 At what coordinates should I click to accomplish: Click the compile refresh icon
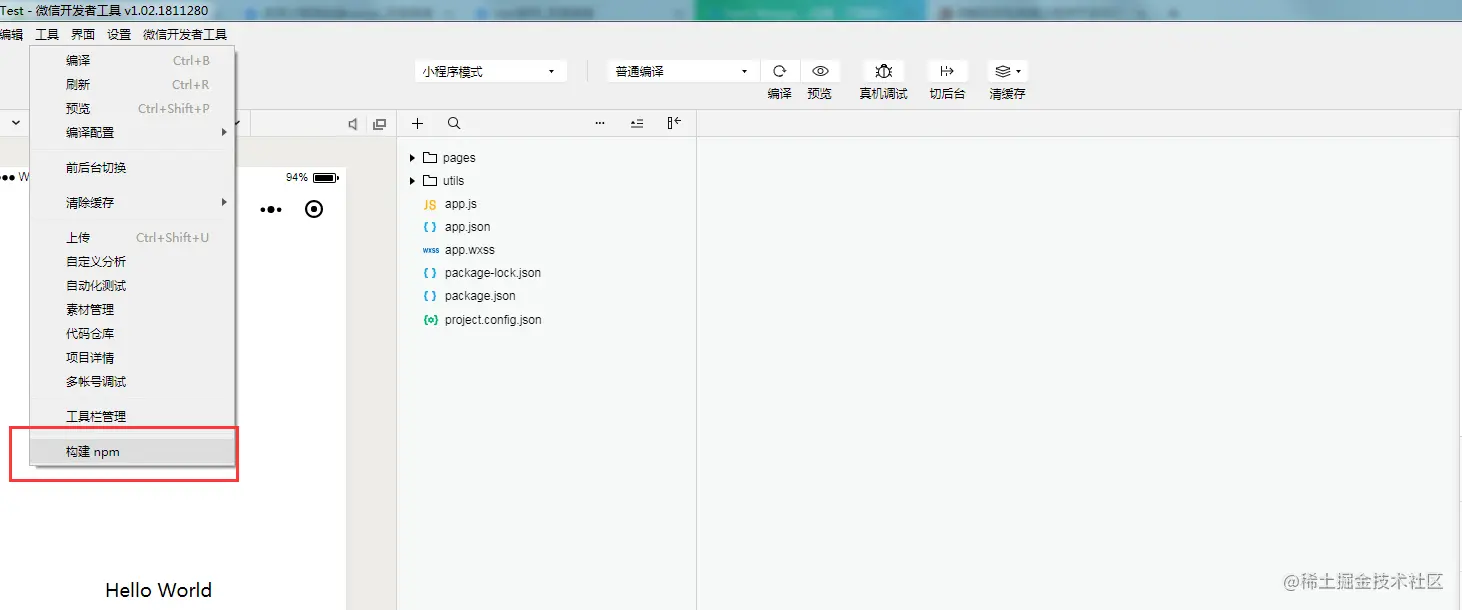(x=780, y=71)
